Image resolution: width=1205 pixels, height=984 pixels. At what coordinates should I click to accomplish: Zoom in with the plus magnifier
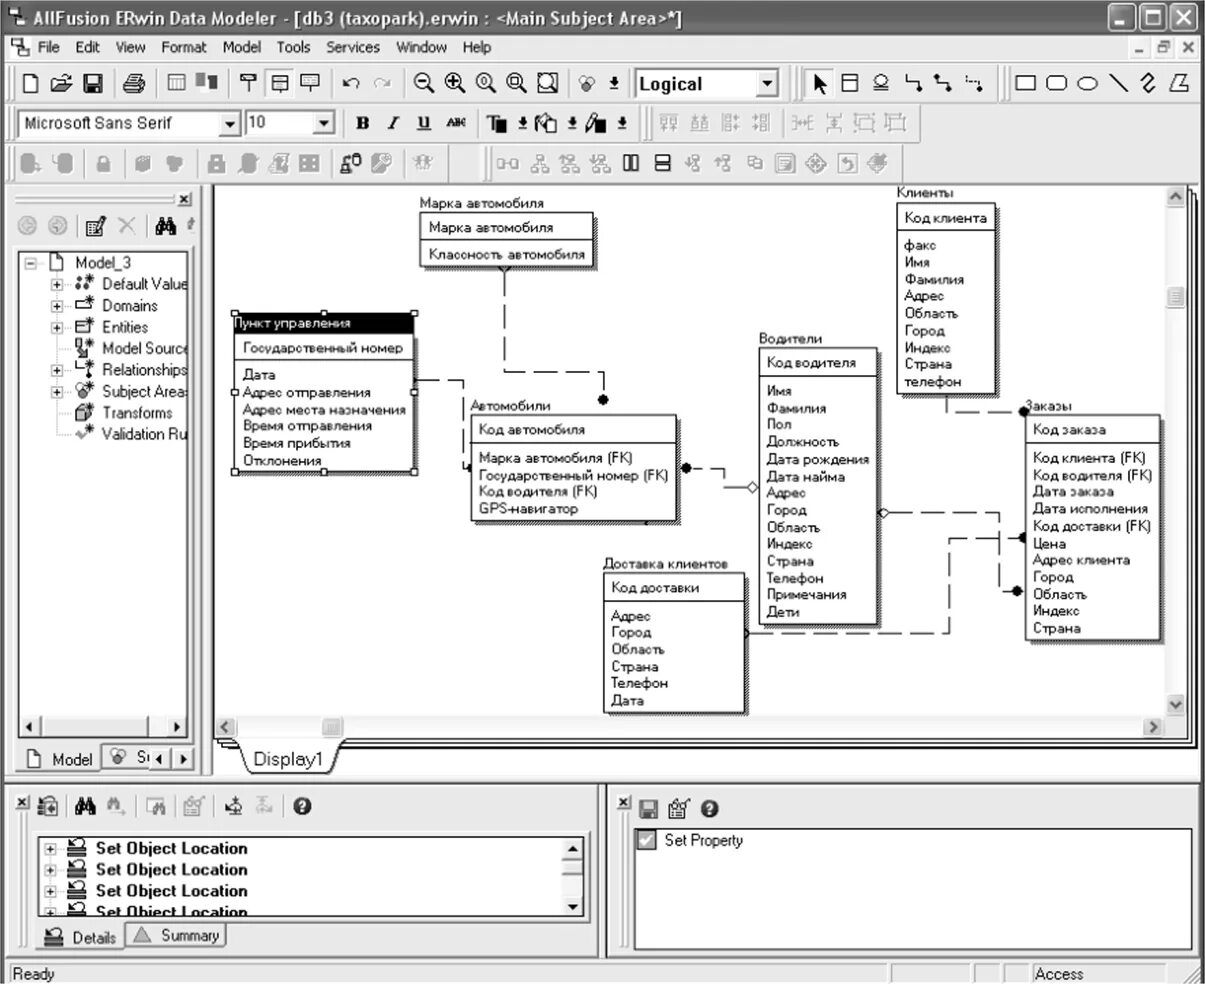pyautogui.click(x=455, y=84)
